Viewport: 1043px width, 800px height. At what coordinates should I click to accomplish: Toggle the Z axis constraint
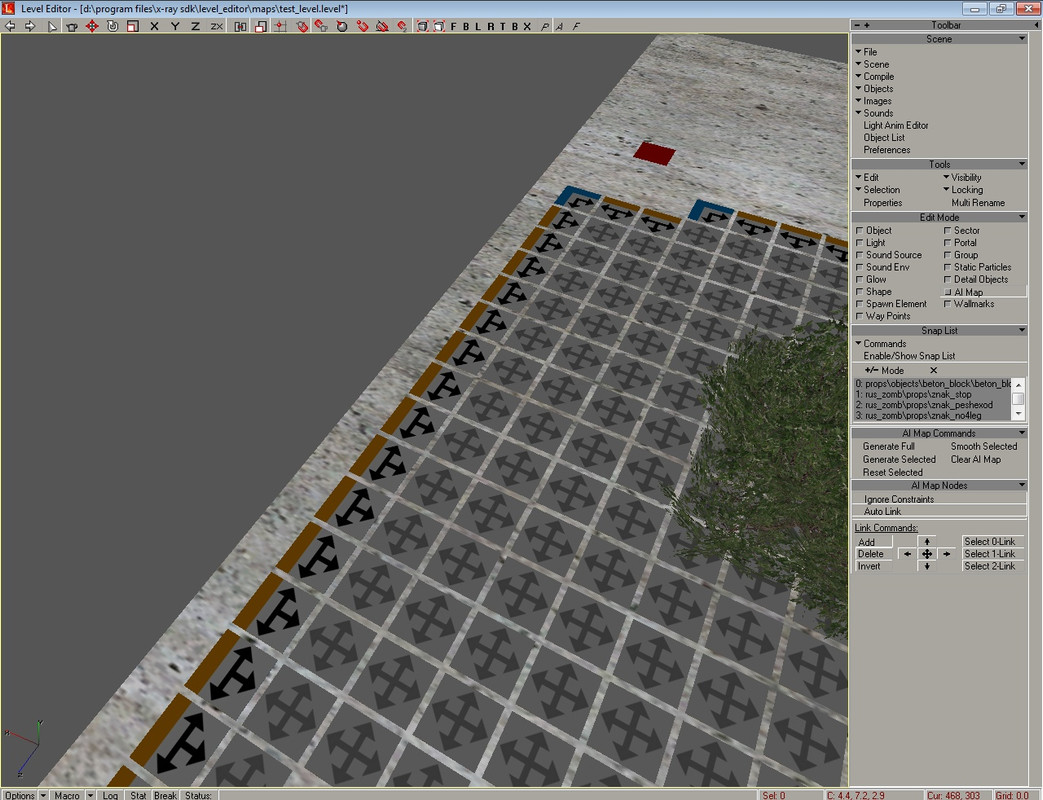[x=196, y=26]
